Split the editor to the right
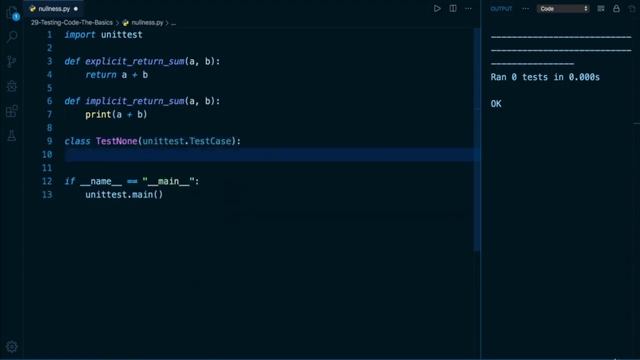640x360 pixels. point(453,9)
